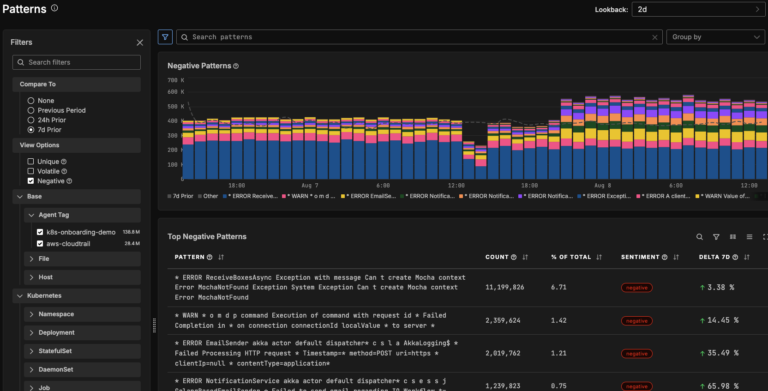The image size is (768, 391).
Task: Click the negative badge in EmailSender row
Action: 636,353
